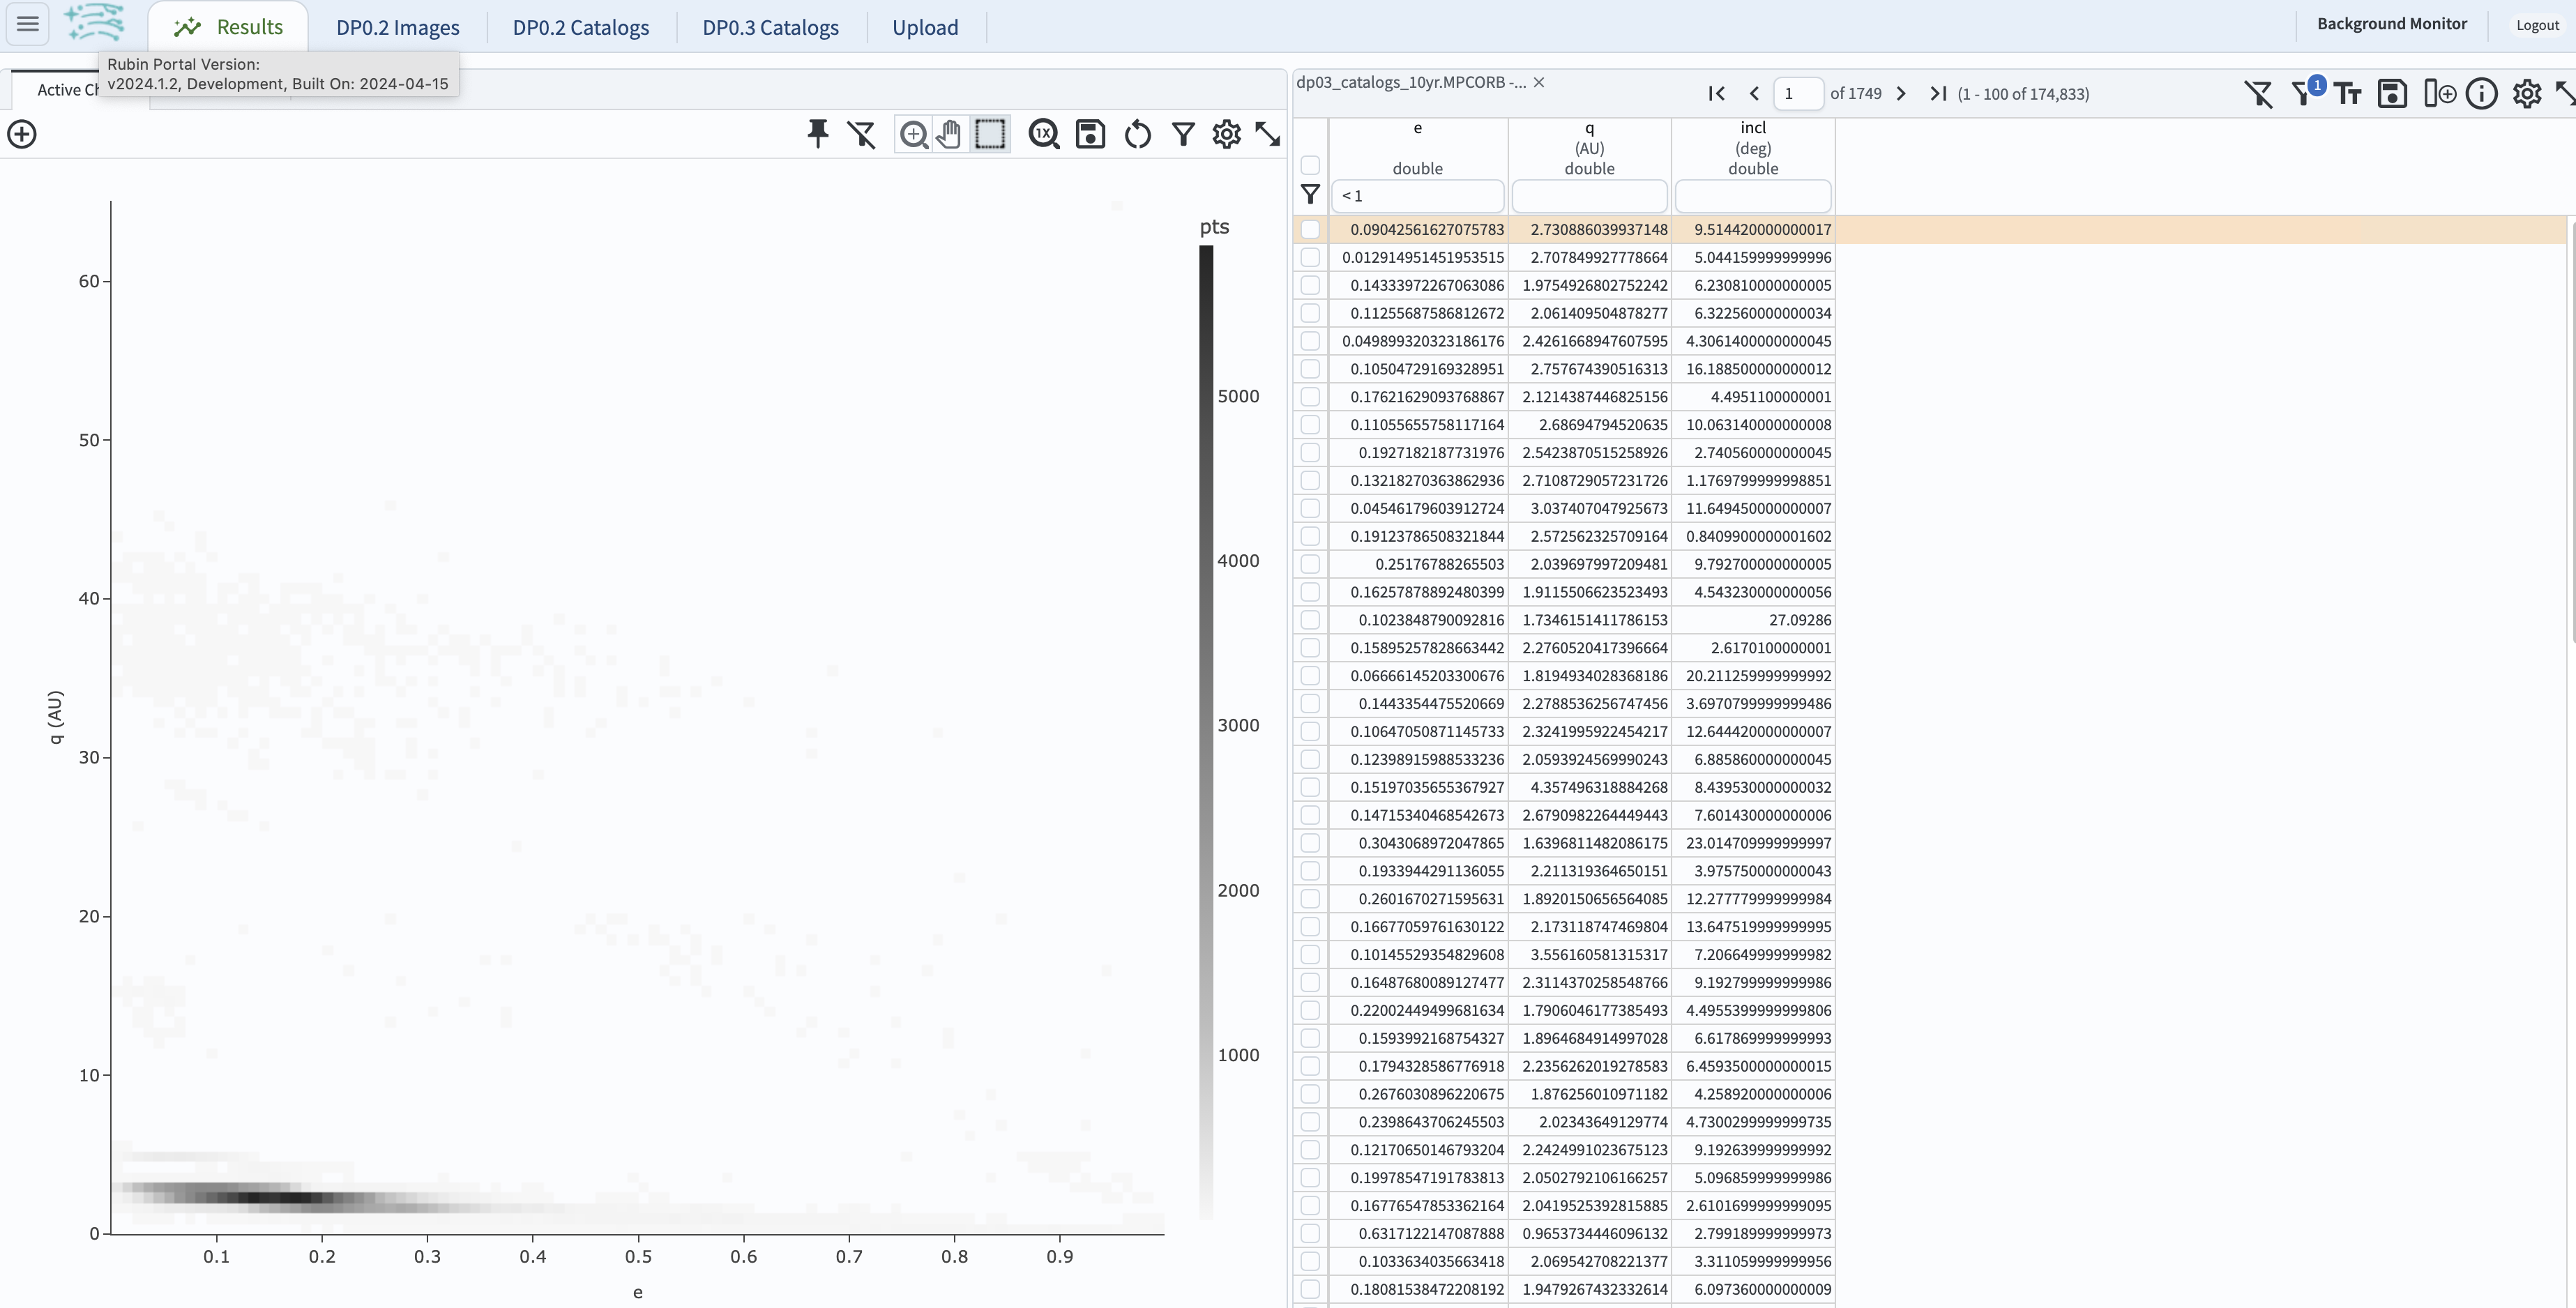Switch to the Results tab
This screenshot has width=2576, height=1308.
(228, 27)
